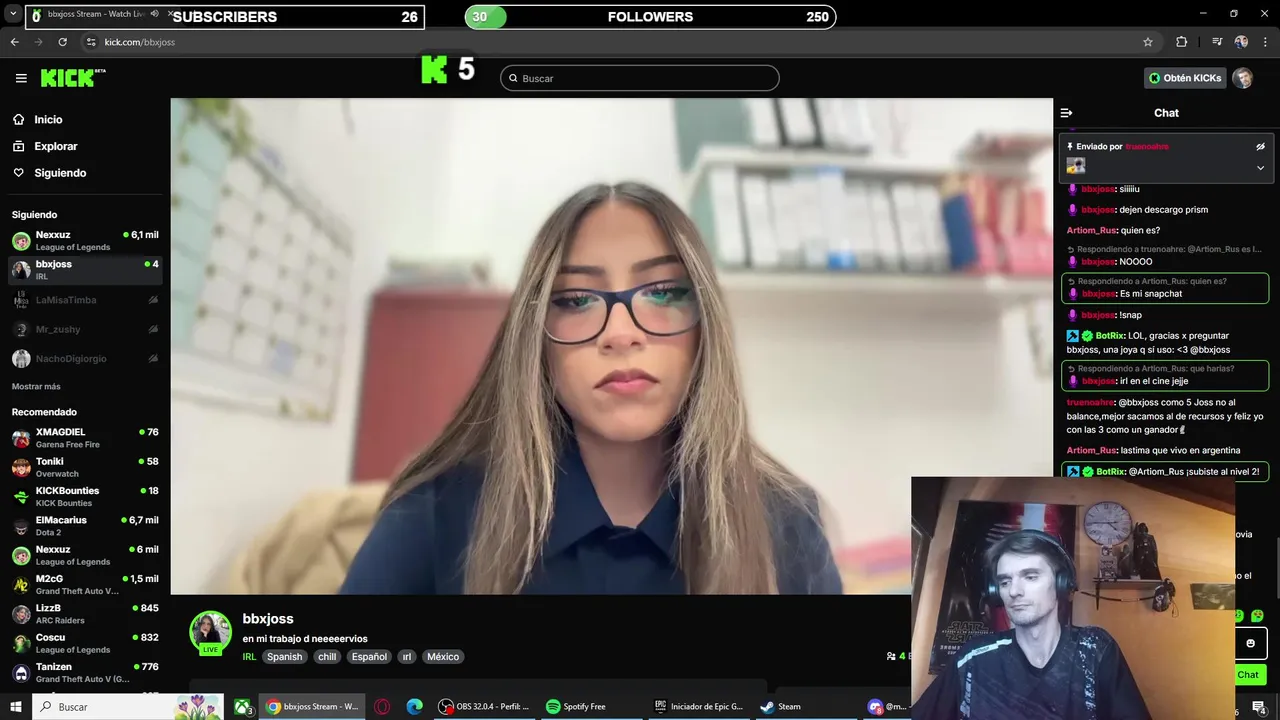Viewport: 1280px width, 720px height.
Task: Open the Windows notification center icon
Action: click(1259, 708)
